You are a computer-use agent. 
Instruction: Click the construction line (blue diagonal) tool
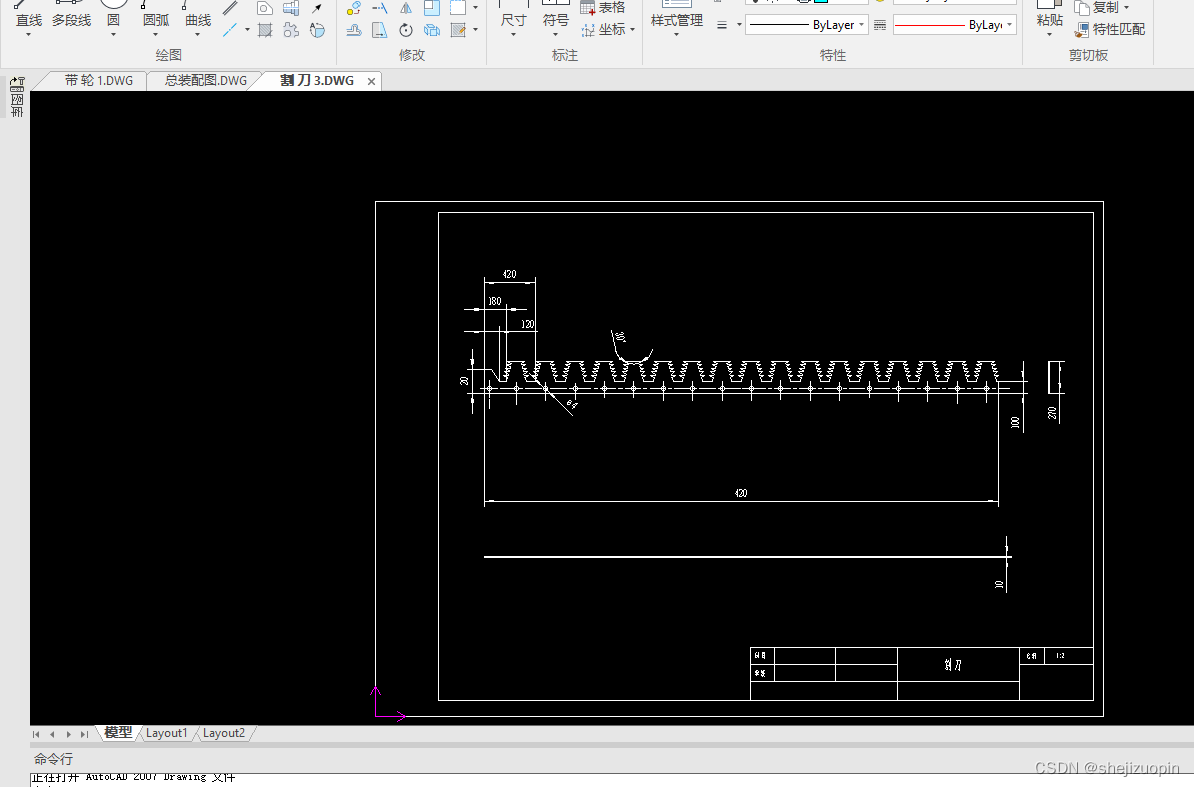pyautogui.click(x=229, y=30)
